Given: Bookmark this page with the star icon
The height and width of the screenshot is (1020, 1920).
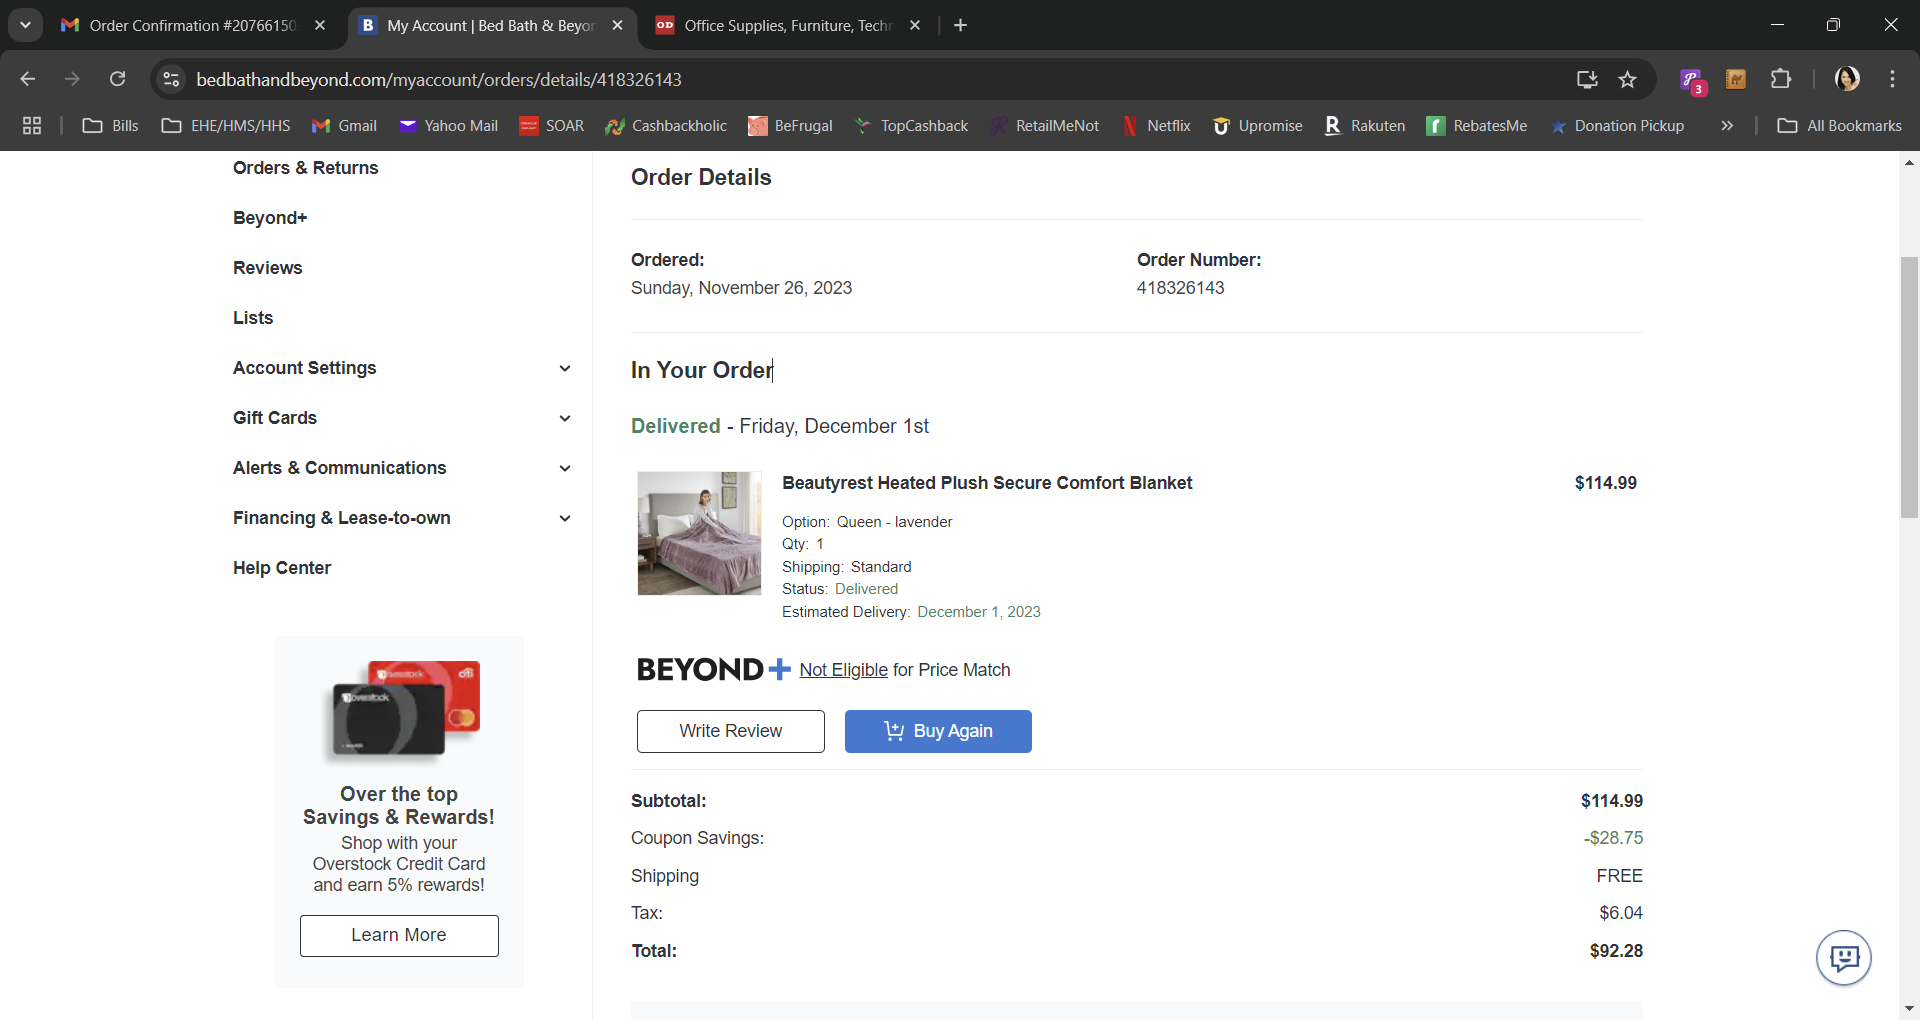Looking at the screenshot, I should pos(1628,79).
